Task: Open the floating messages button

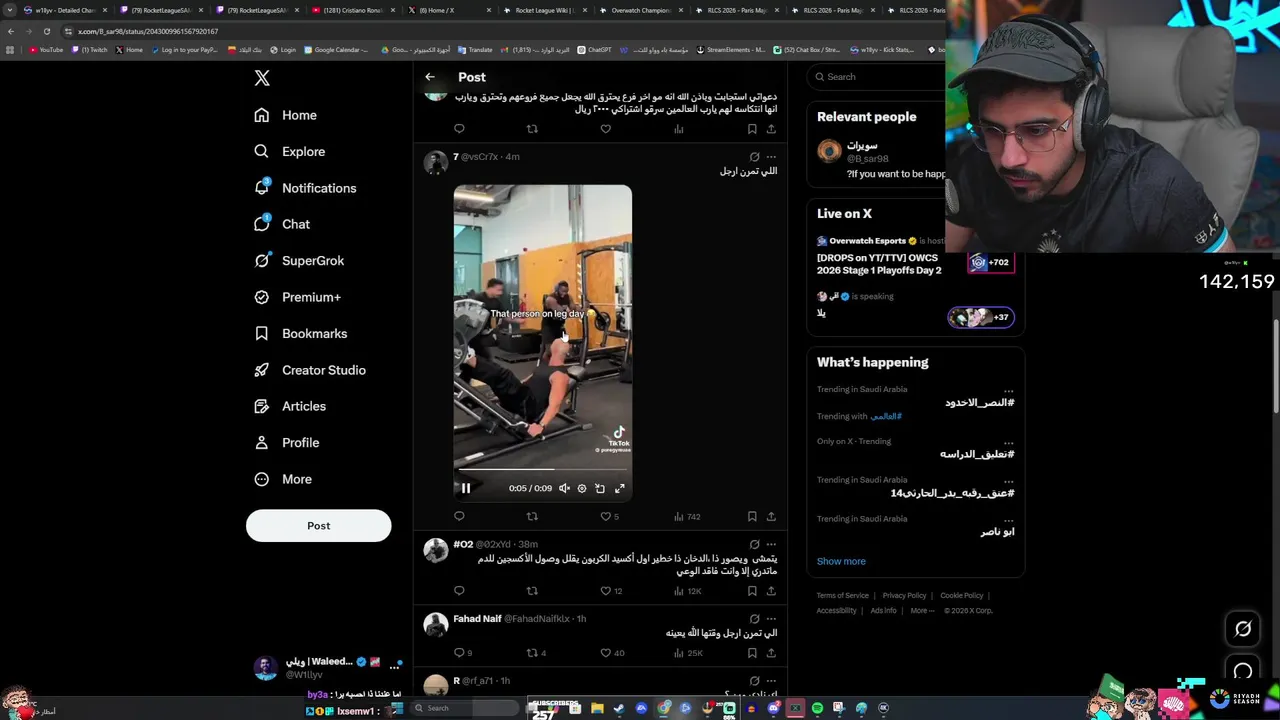Action: click(1243, 672)
